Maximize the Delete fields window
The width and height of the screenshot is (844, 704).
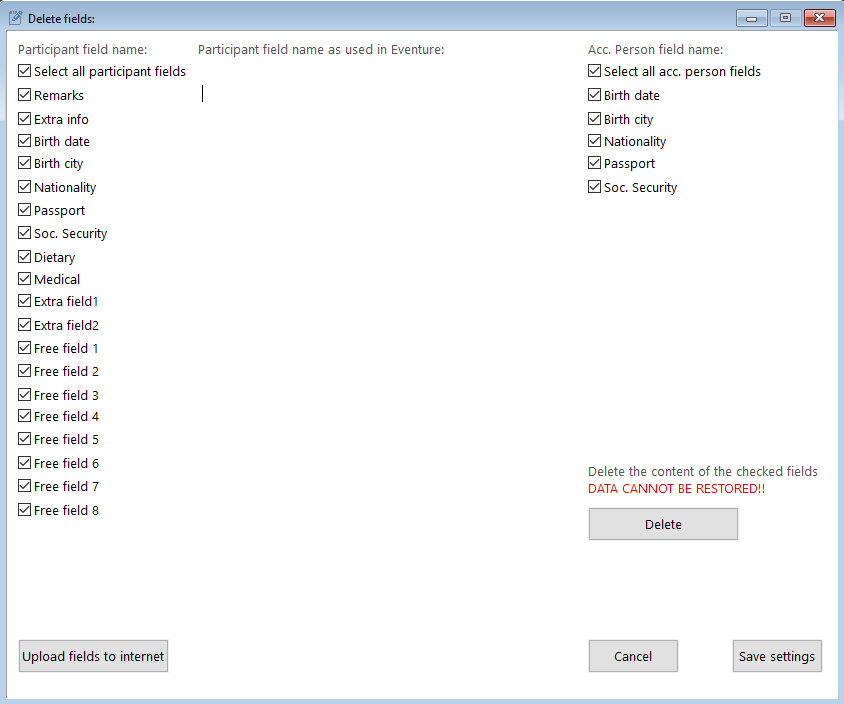tap(786, 17)
